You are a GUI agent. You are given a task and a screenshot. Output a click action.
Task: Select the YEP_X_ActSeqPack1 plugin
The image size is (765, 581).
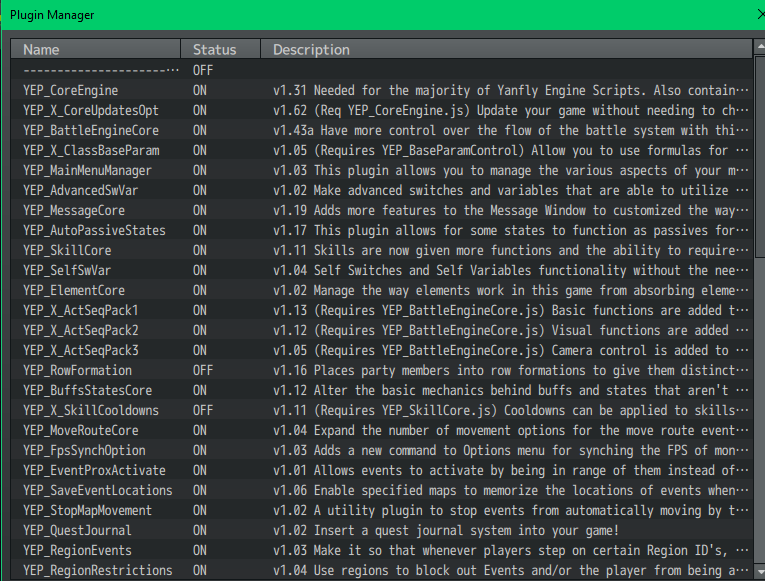(382, 310)
